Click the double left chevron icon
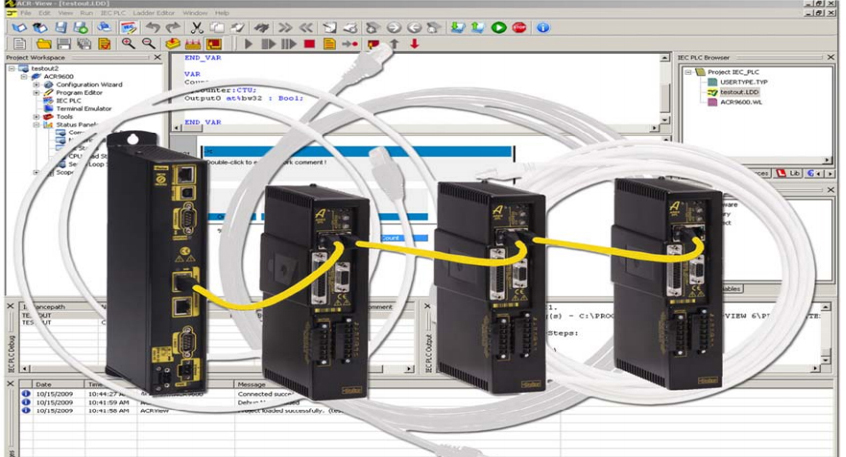The width and height of the screenshot is (846, 457). (x=306, y=27)
